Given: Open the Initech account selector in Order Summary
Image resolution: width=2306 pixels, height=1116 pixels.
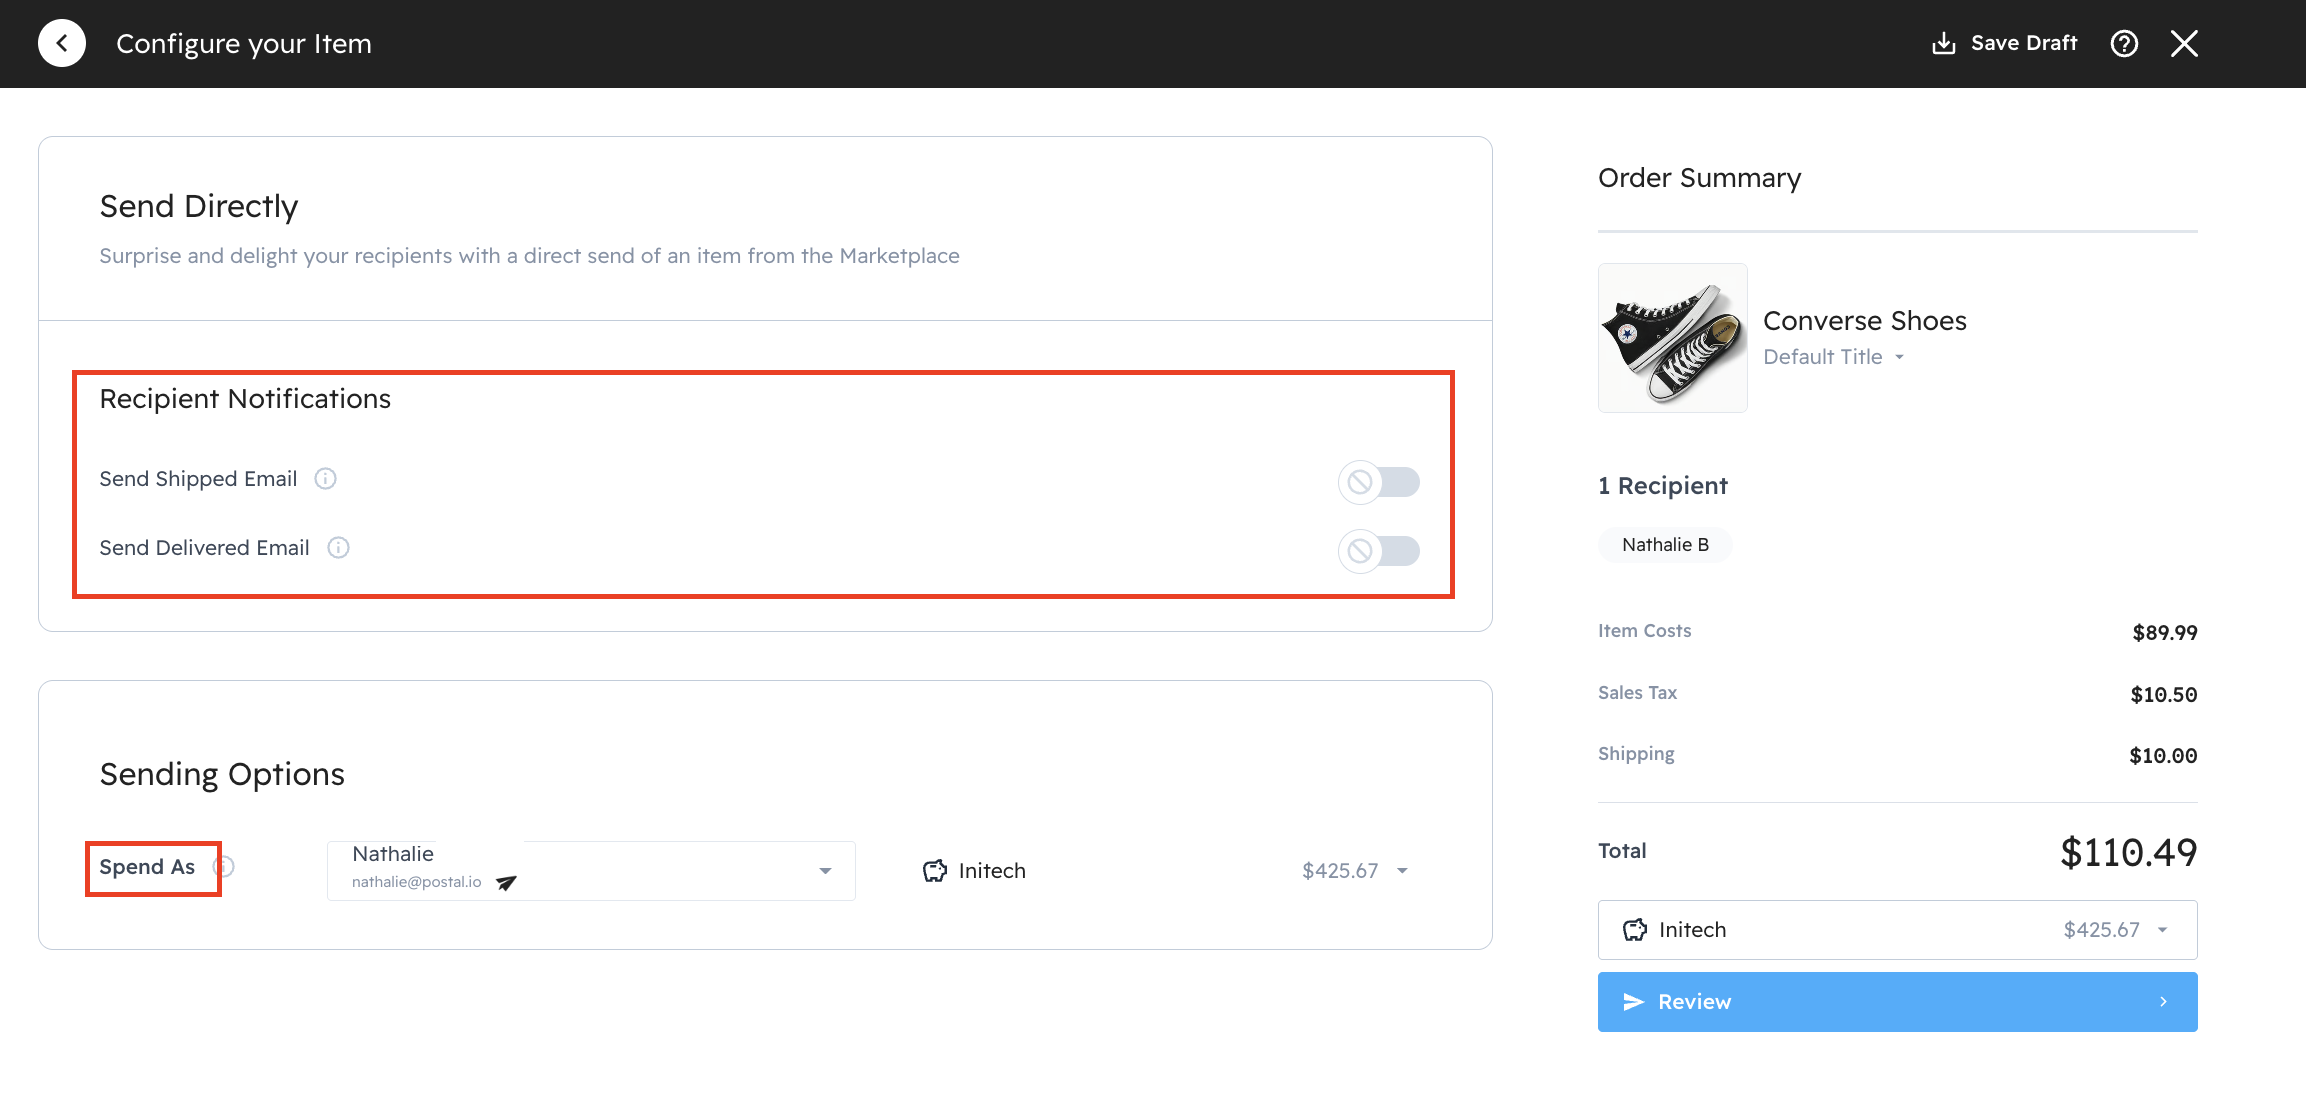Looking at the screenshot, I should pos(1897,930).
